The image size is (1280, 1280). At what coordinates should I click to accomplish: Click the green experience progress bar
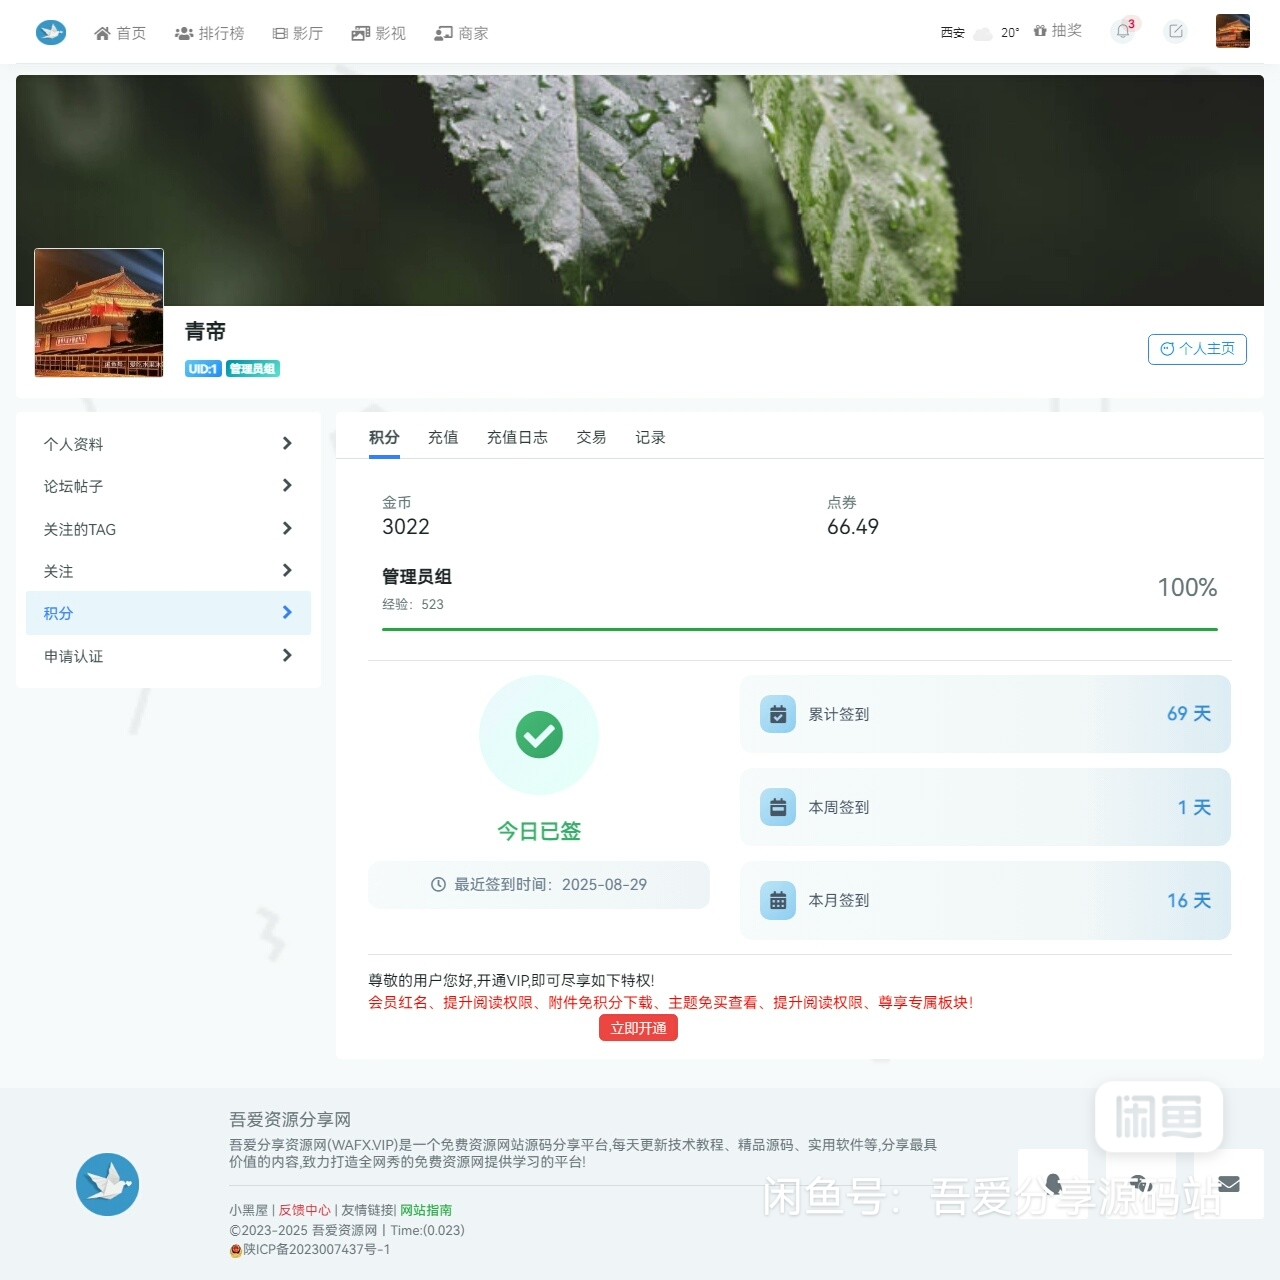[x=799, y=629]
